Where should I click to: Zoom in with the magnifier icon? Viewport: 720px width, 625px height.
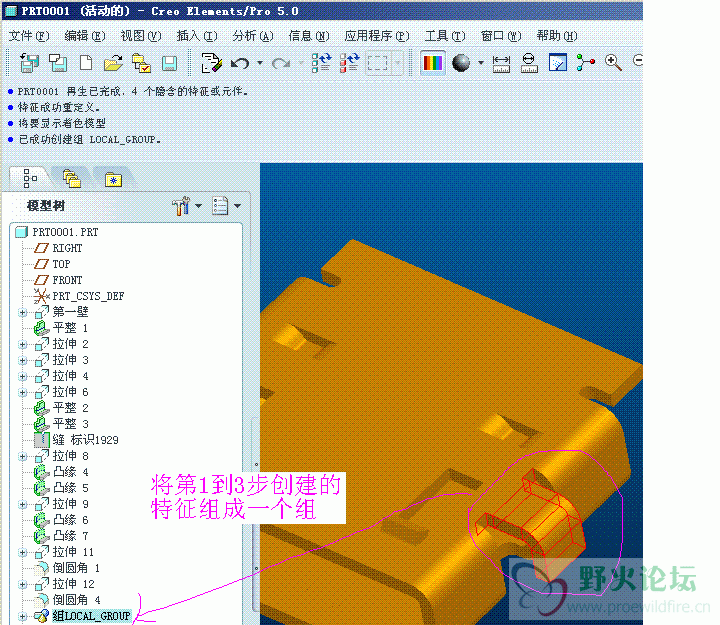pyautogui.click(x=613, y=62)
